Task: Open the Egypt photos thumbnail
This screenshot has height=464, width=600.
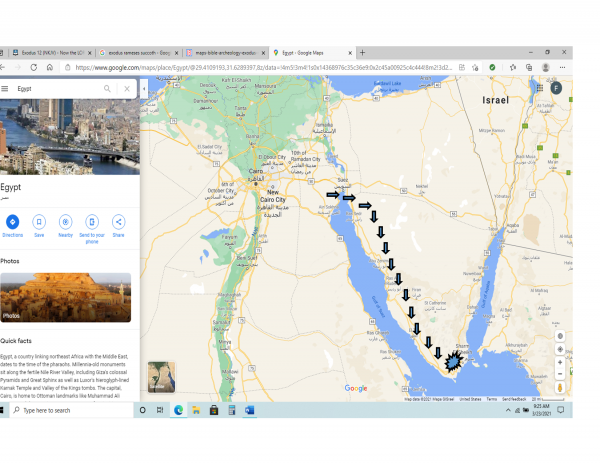Action: pyautogui.click(x=65, y=297)
